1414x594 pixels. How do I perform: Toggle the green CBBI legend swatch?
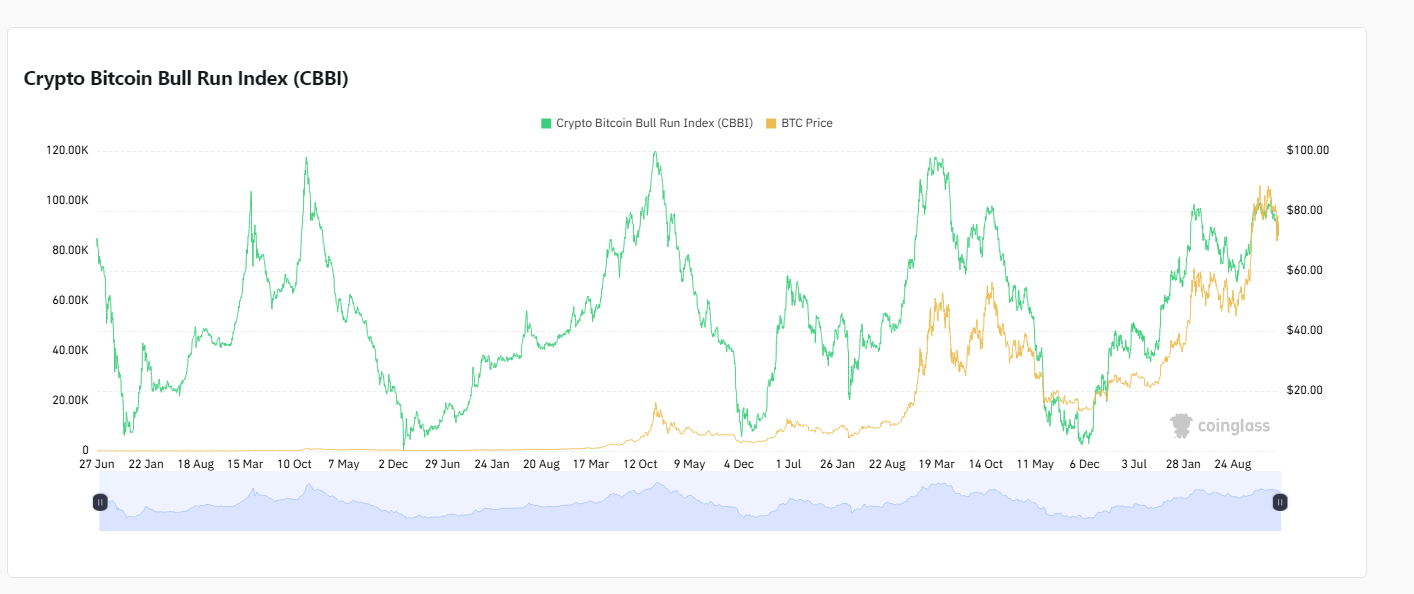[x=546, y=124]
